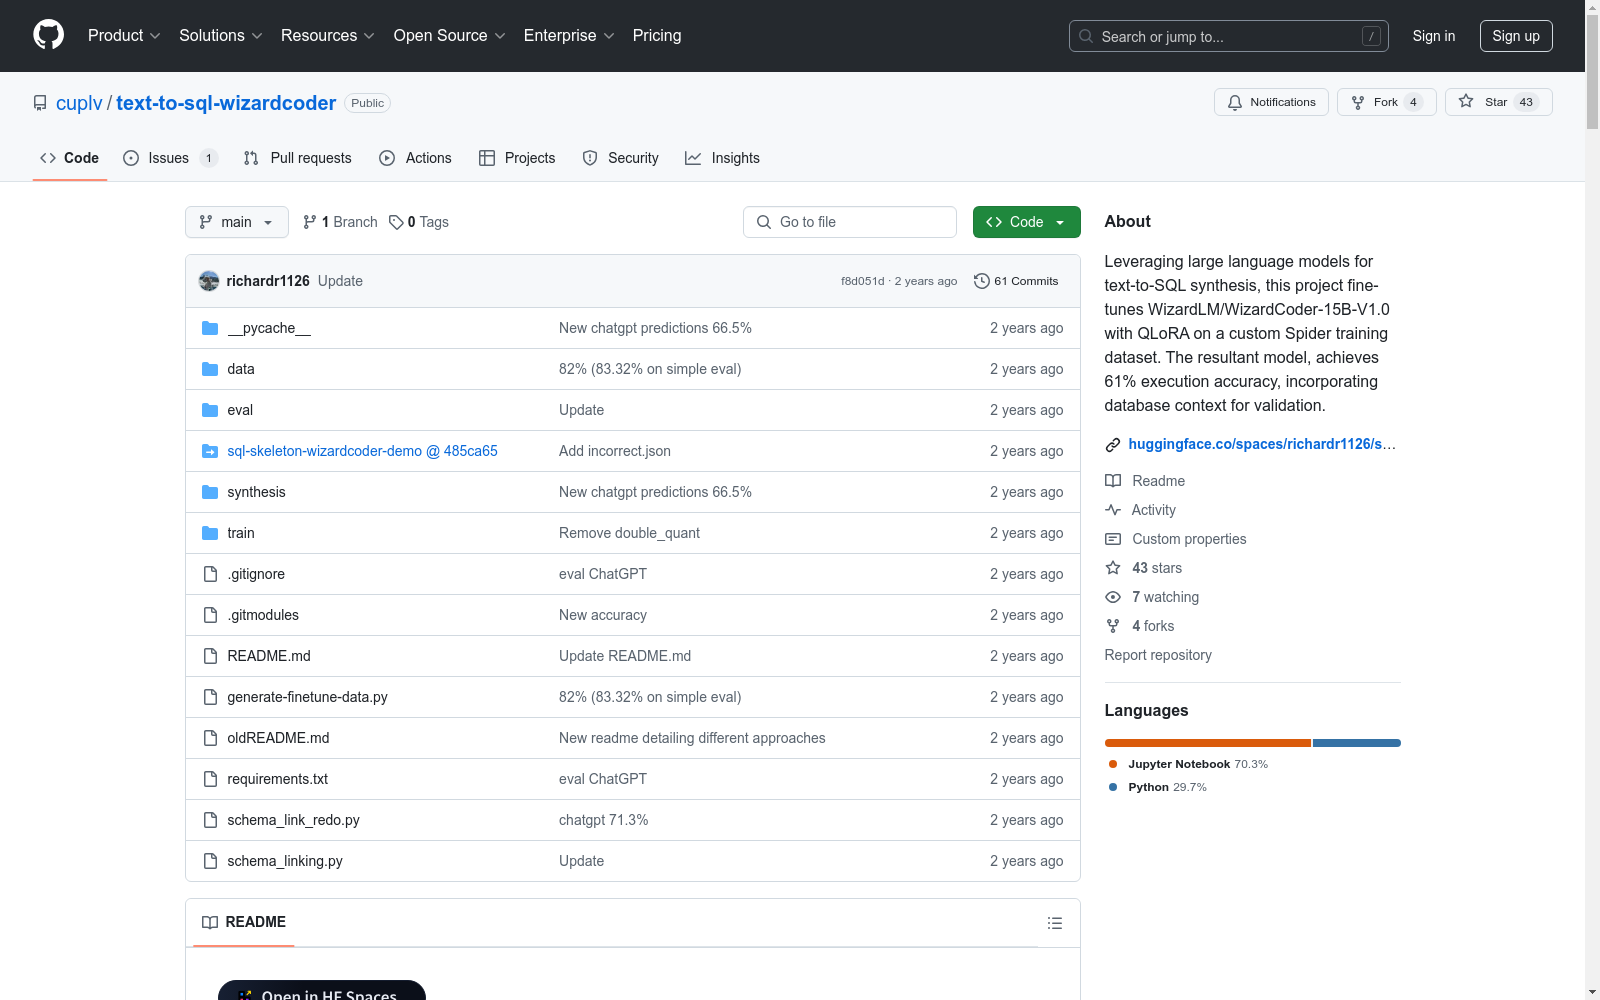The width and height of the screenshot is (1600, 1000).
Task: Click the repository icon beside cuplv
Action: 40,103
